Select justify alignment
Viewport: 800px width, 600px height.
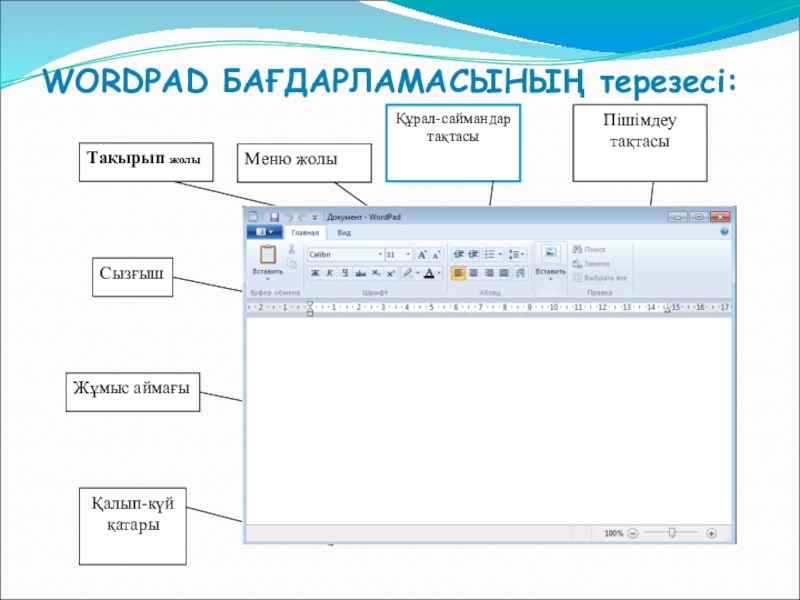[504, 273]
